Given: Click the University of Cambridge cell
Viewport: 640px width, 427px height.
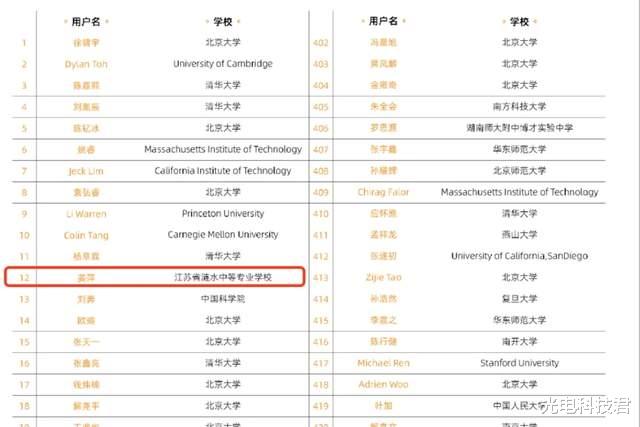Looking at the screenshot, I should click(223, 64).
